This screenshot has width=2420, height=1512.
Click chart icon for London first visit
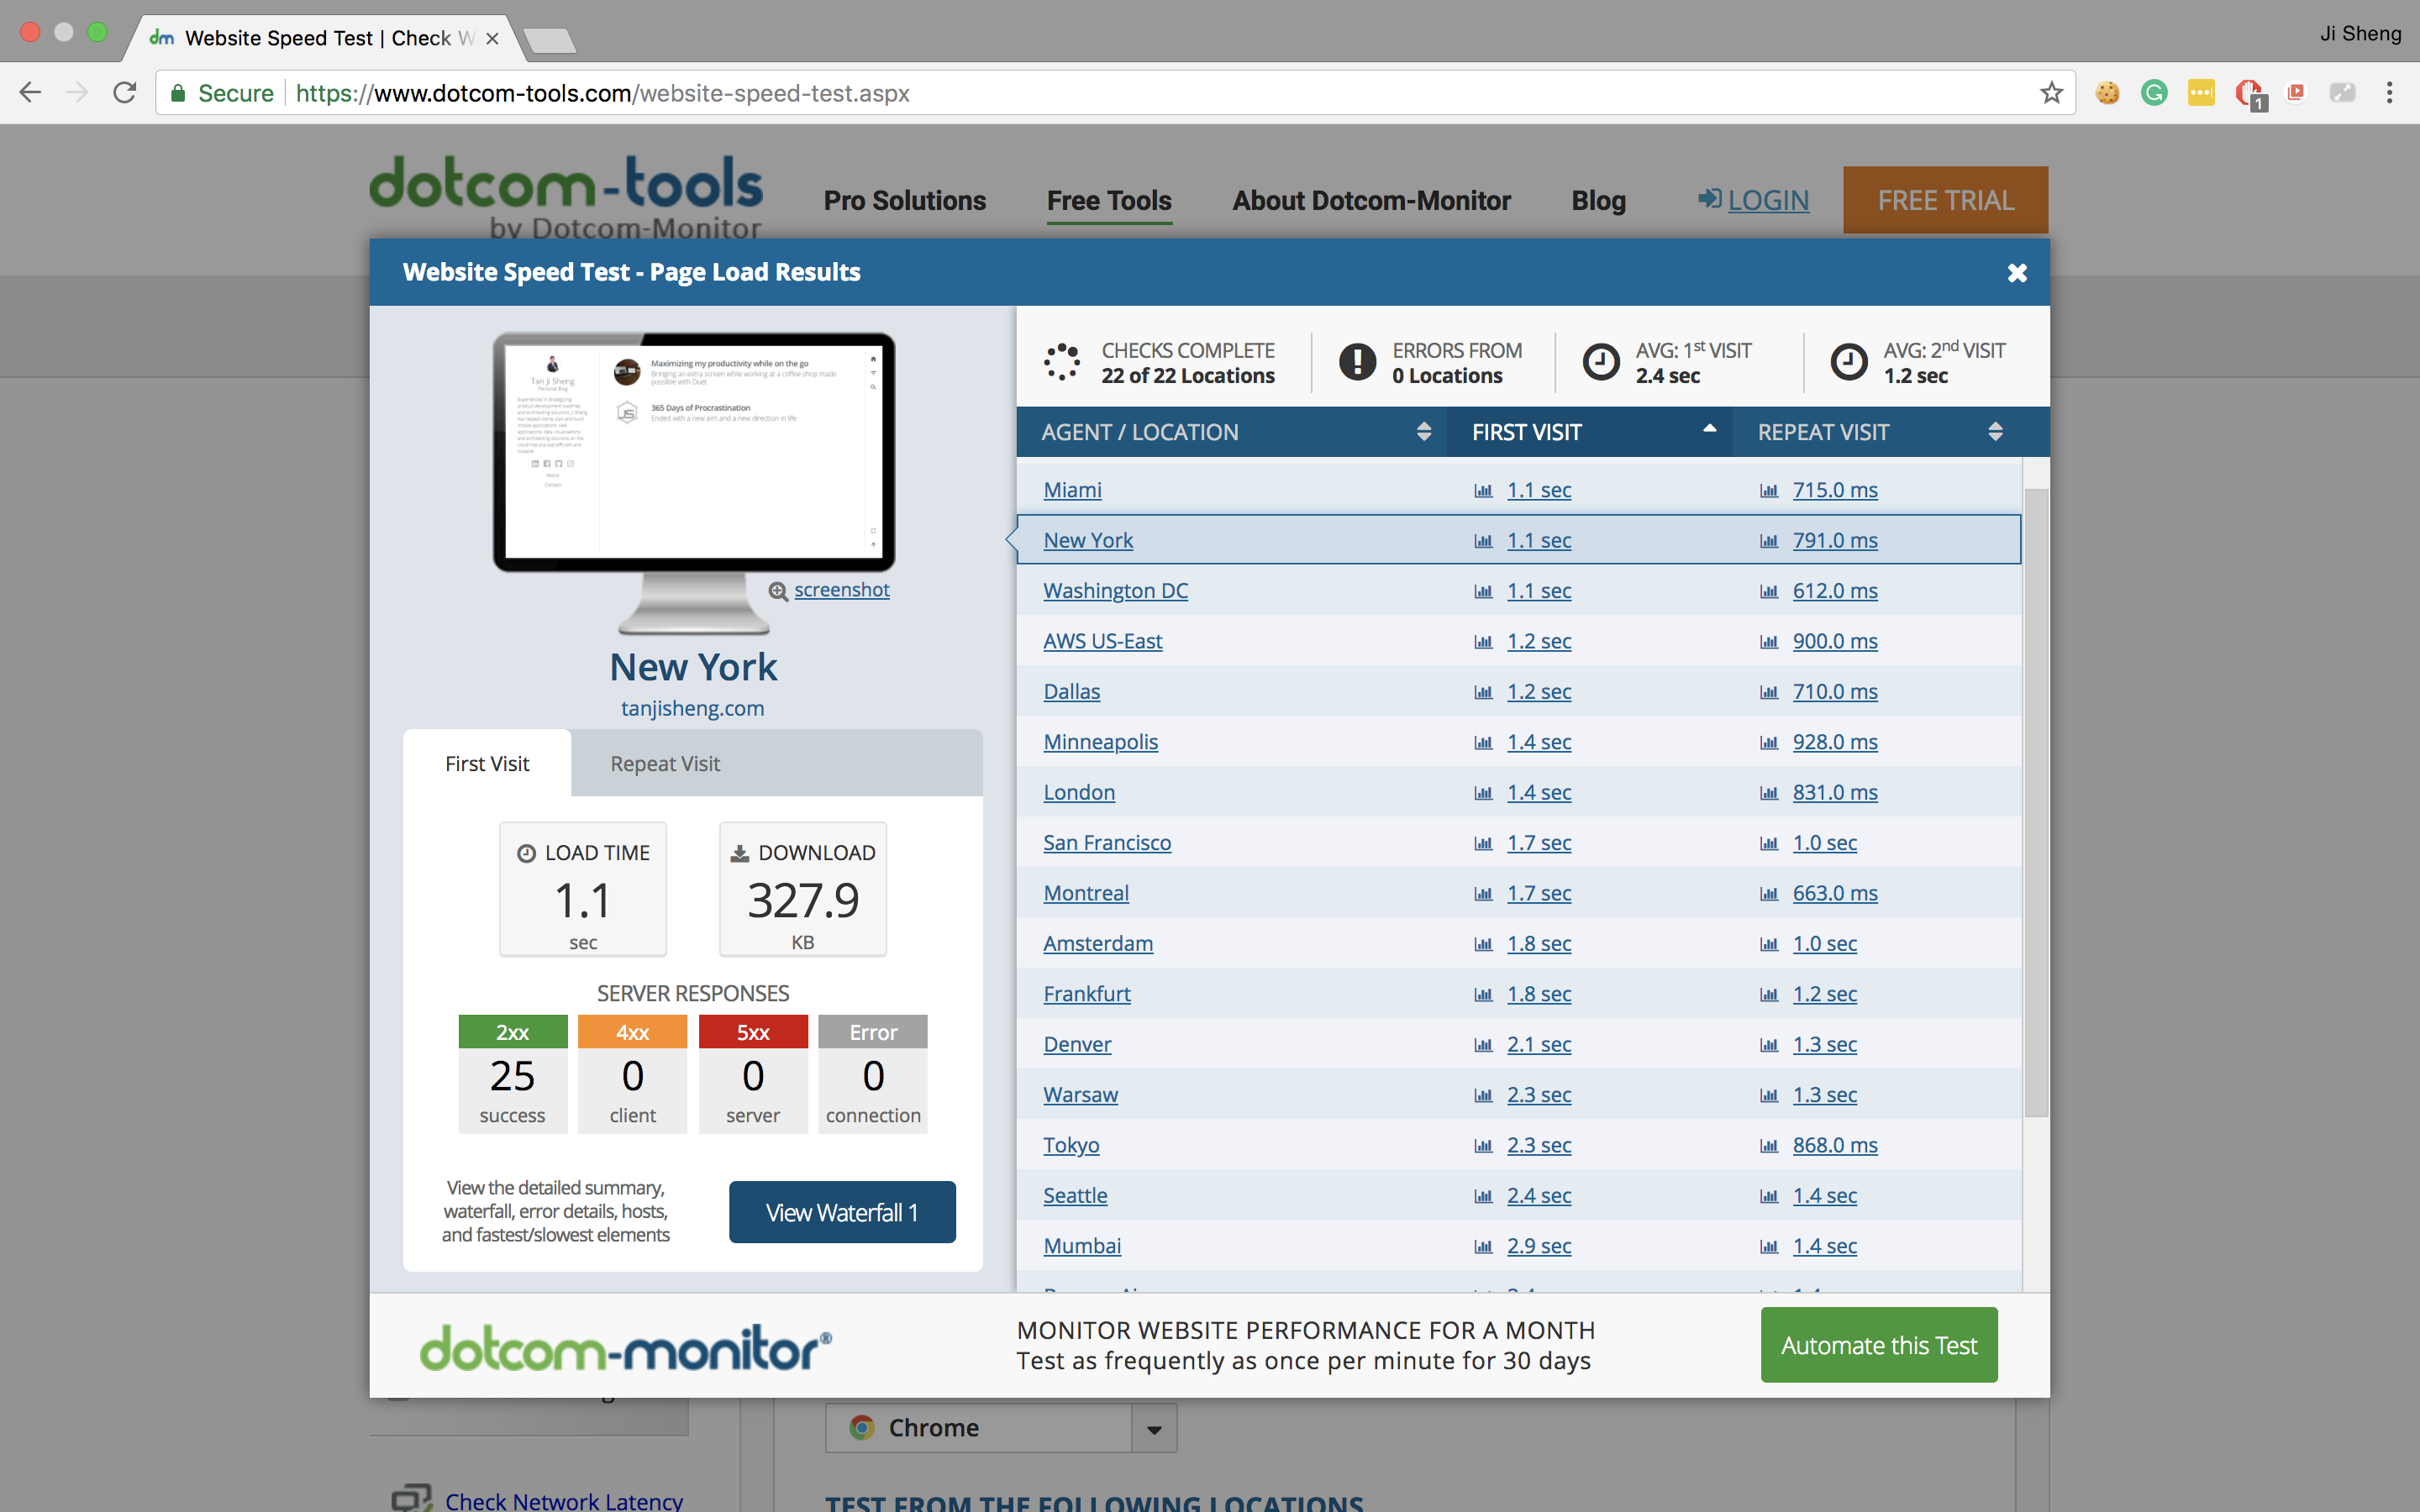[x=1483, y=793]
